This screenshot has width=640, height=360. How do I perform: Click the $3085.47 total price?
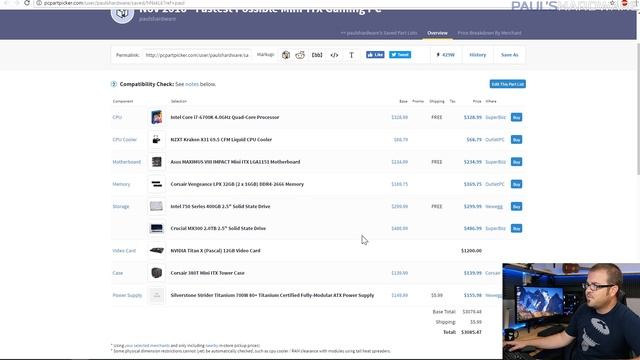pyautogui.click(x=471, y=332)
